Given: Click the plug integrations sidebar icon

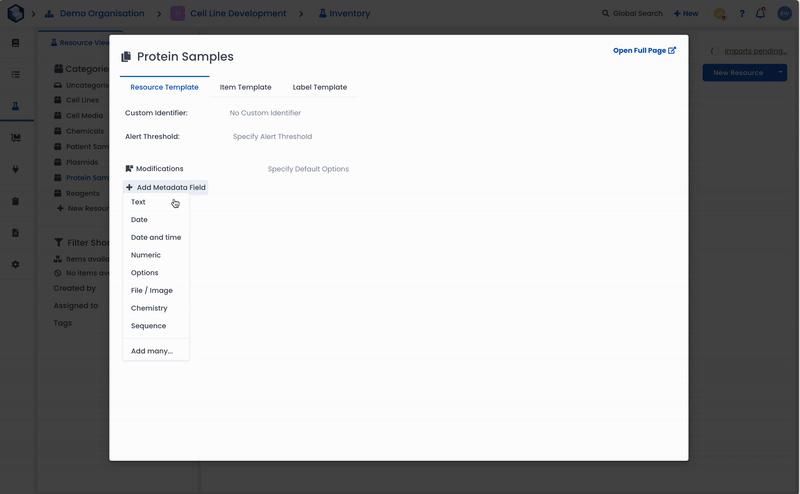Looking at the screenshot, I should (15, 169).
